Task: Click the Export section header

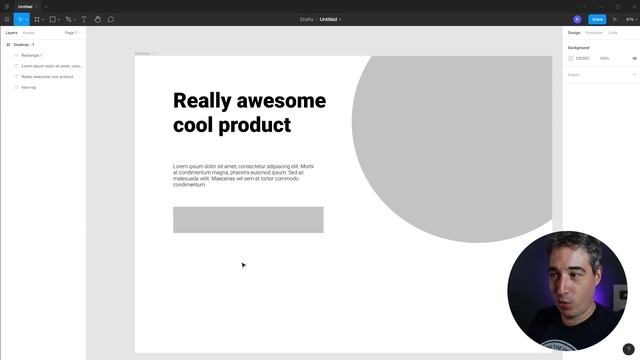Action: pyautogui.click(x=574, y=75)
